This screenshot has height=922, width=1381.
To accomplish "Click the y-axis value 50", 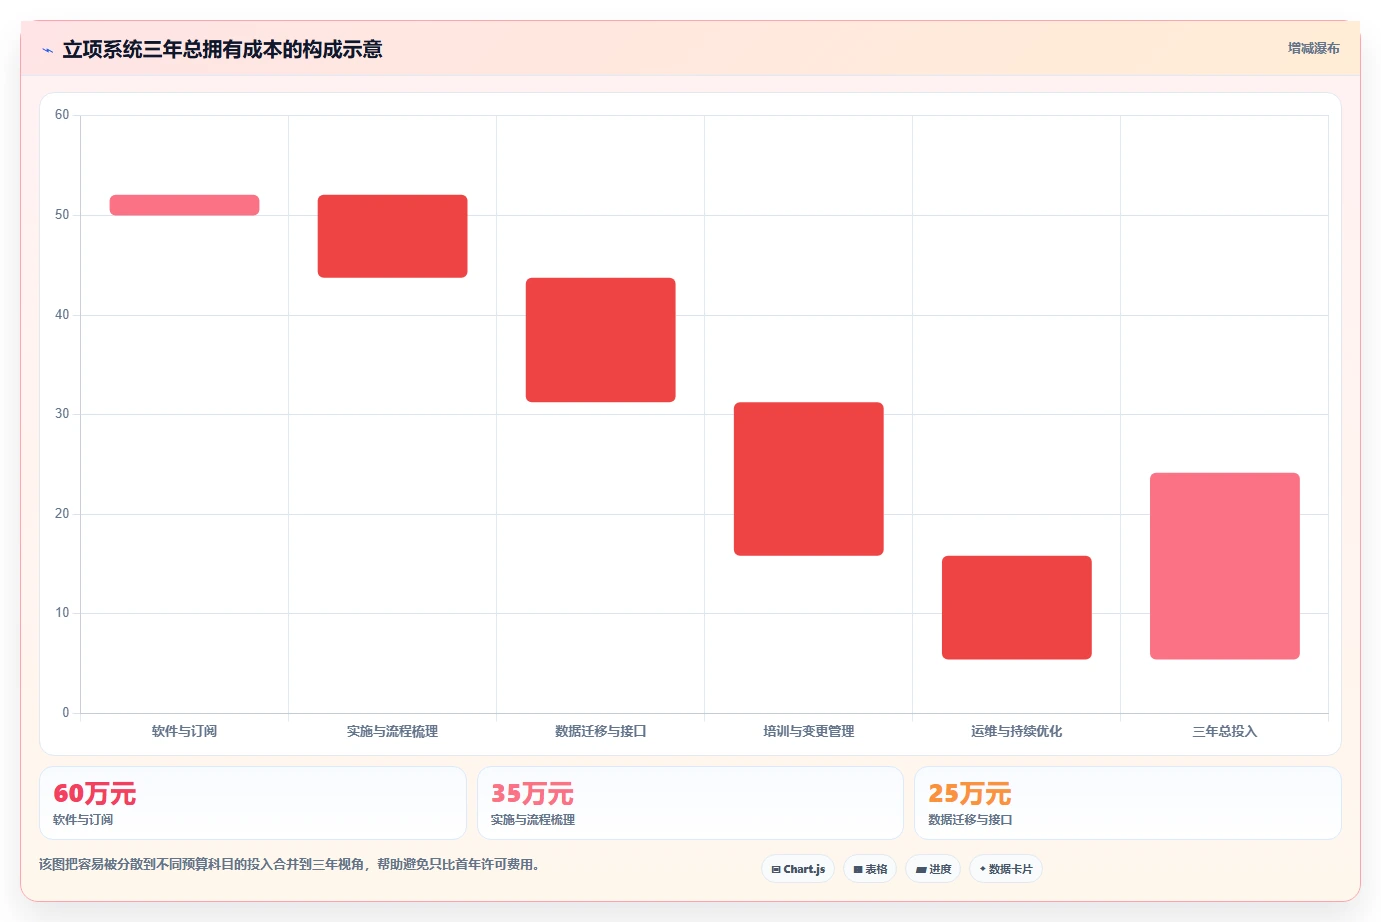I will [x=62, y=215].
